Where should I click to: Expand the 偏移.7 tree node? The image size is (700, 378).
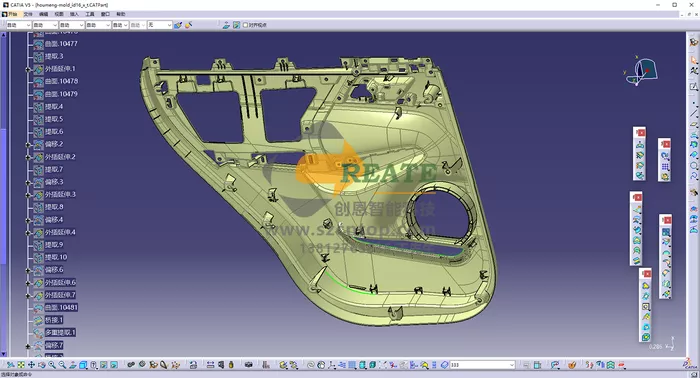click(28, 346)
